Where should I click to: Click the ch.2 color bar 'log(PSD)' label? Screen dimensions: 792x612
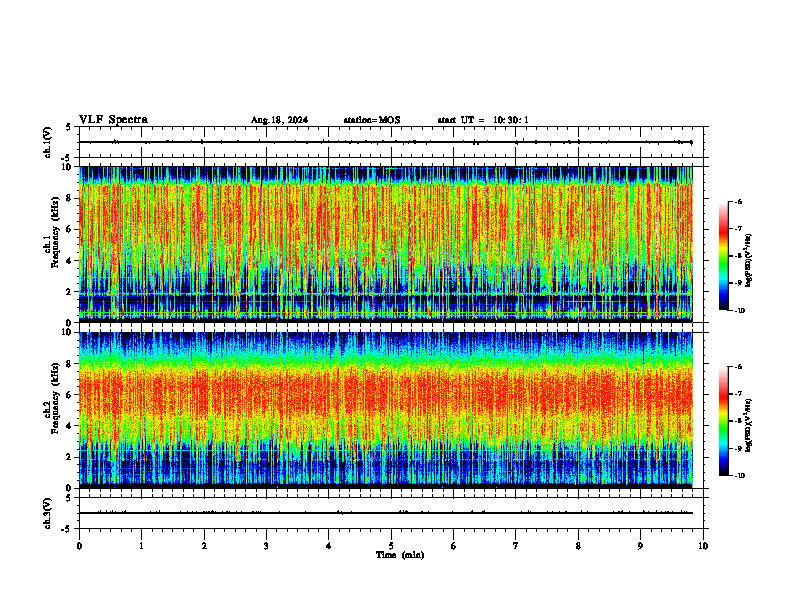click(x=749, y=426)
